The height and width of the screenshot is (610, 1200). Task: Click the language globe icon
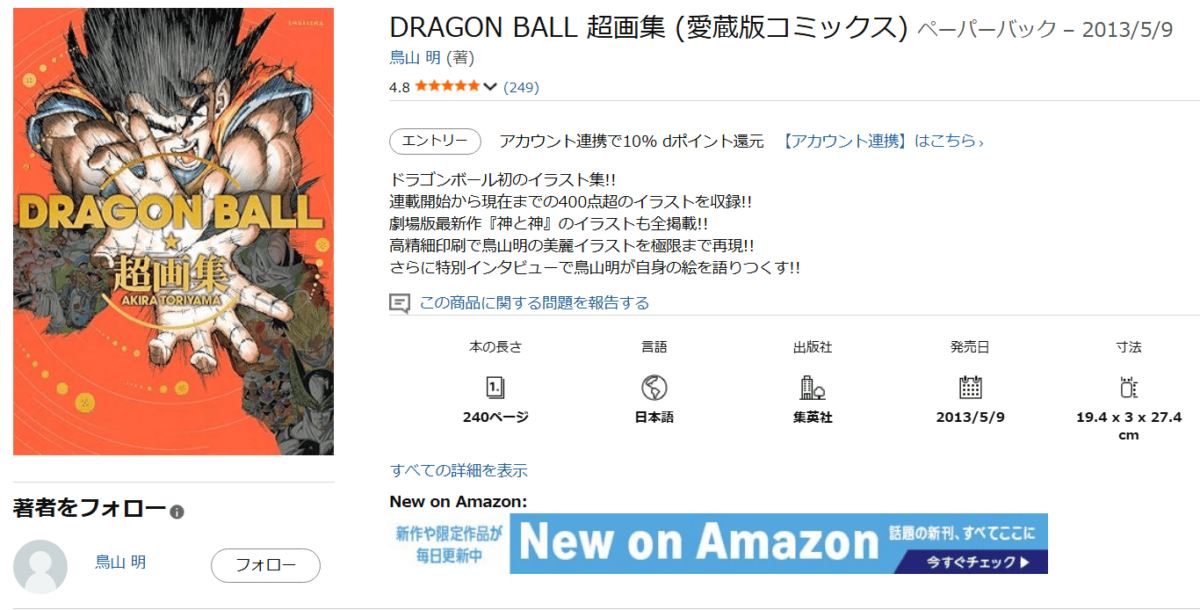point(654,388)
